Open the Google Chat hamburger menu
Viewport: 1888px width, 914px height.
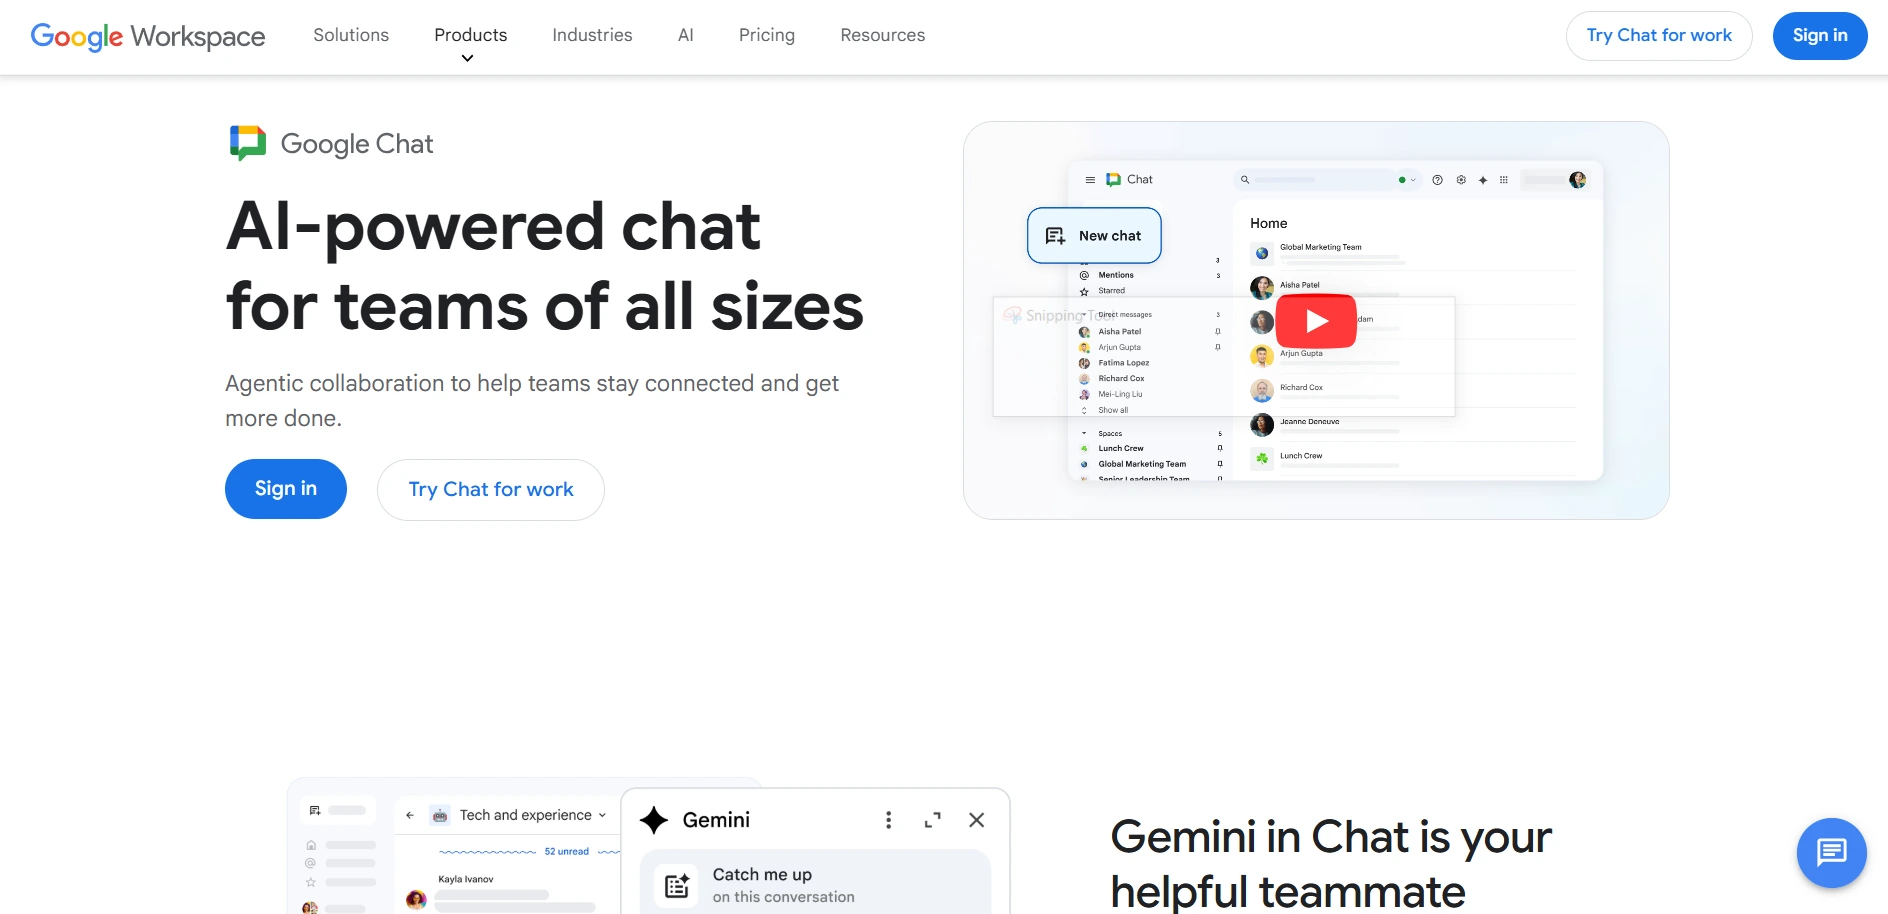coord(1090,179)
